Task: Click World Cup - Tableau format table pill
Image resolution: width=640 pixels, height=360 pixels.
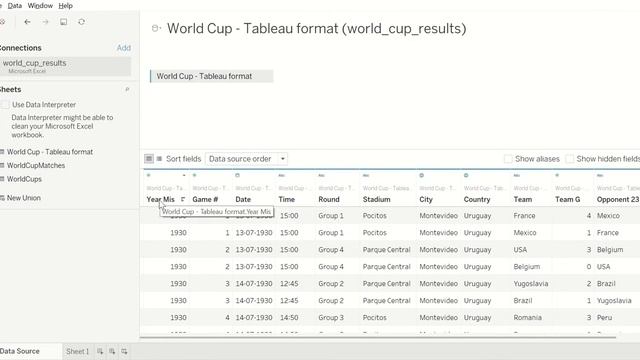Action: [x=211, y=76]
